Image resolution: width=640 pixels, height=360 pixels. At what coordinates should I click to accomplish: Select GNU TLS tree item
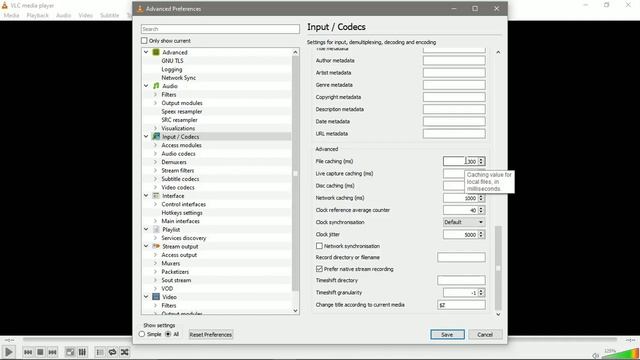[x=172, y=60]
